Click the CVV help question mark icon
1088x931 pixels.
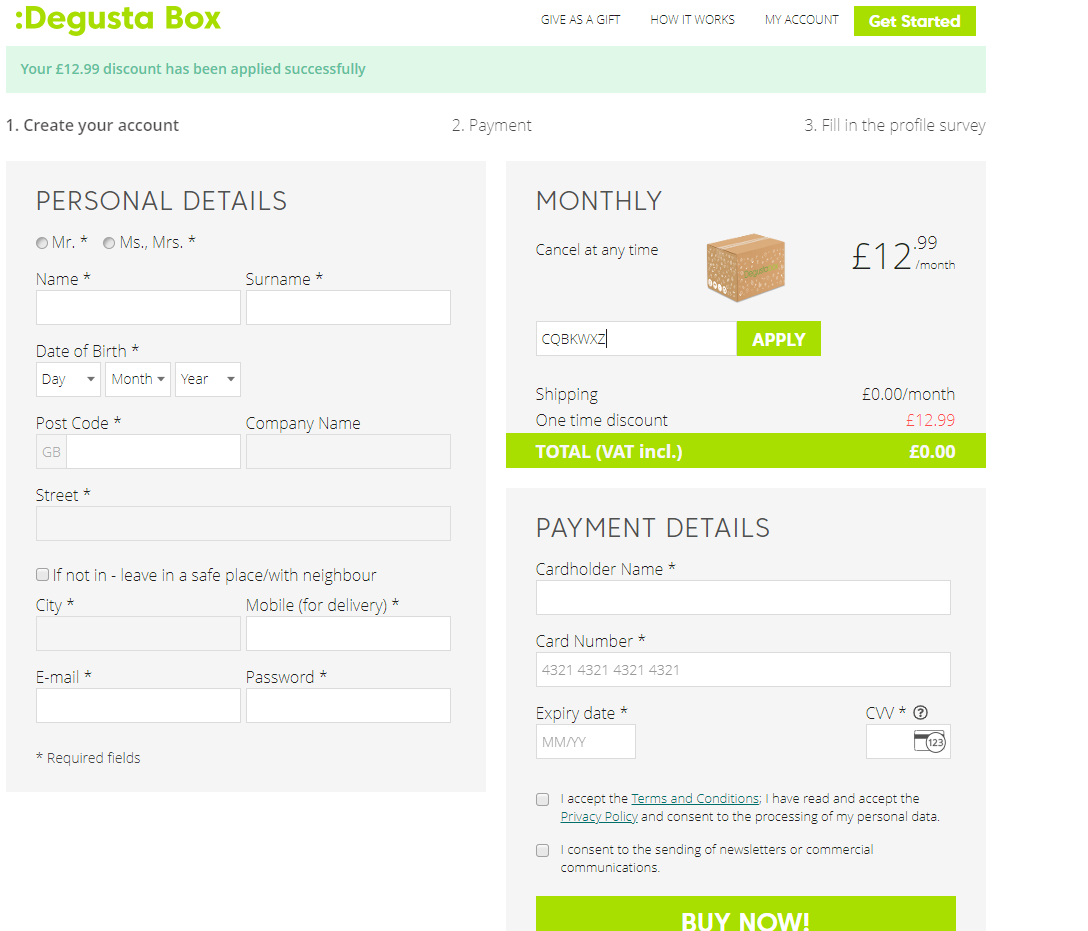tap(921, 713)
